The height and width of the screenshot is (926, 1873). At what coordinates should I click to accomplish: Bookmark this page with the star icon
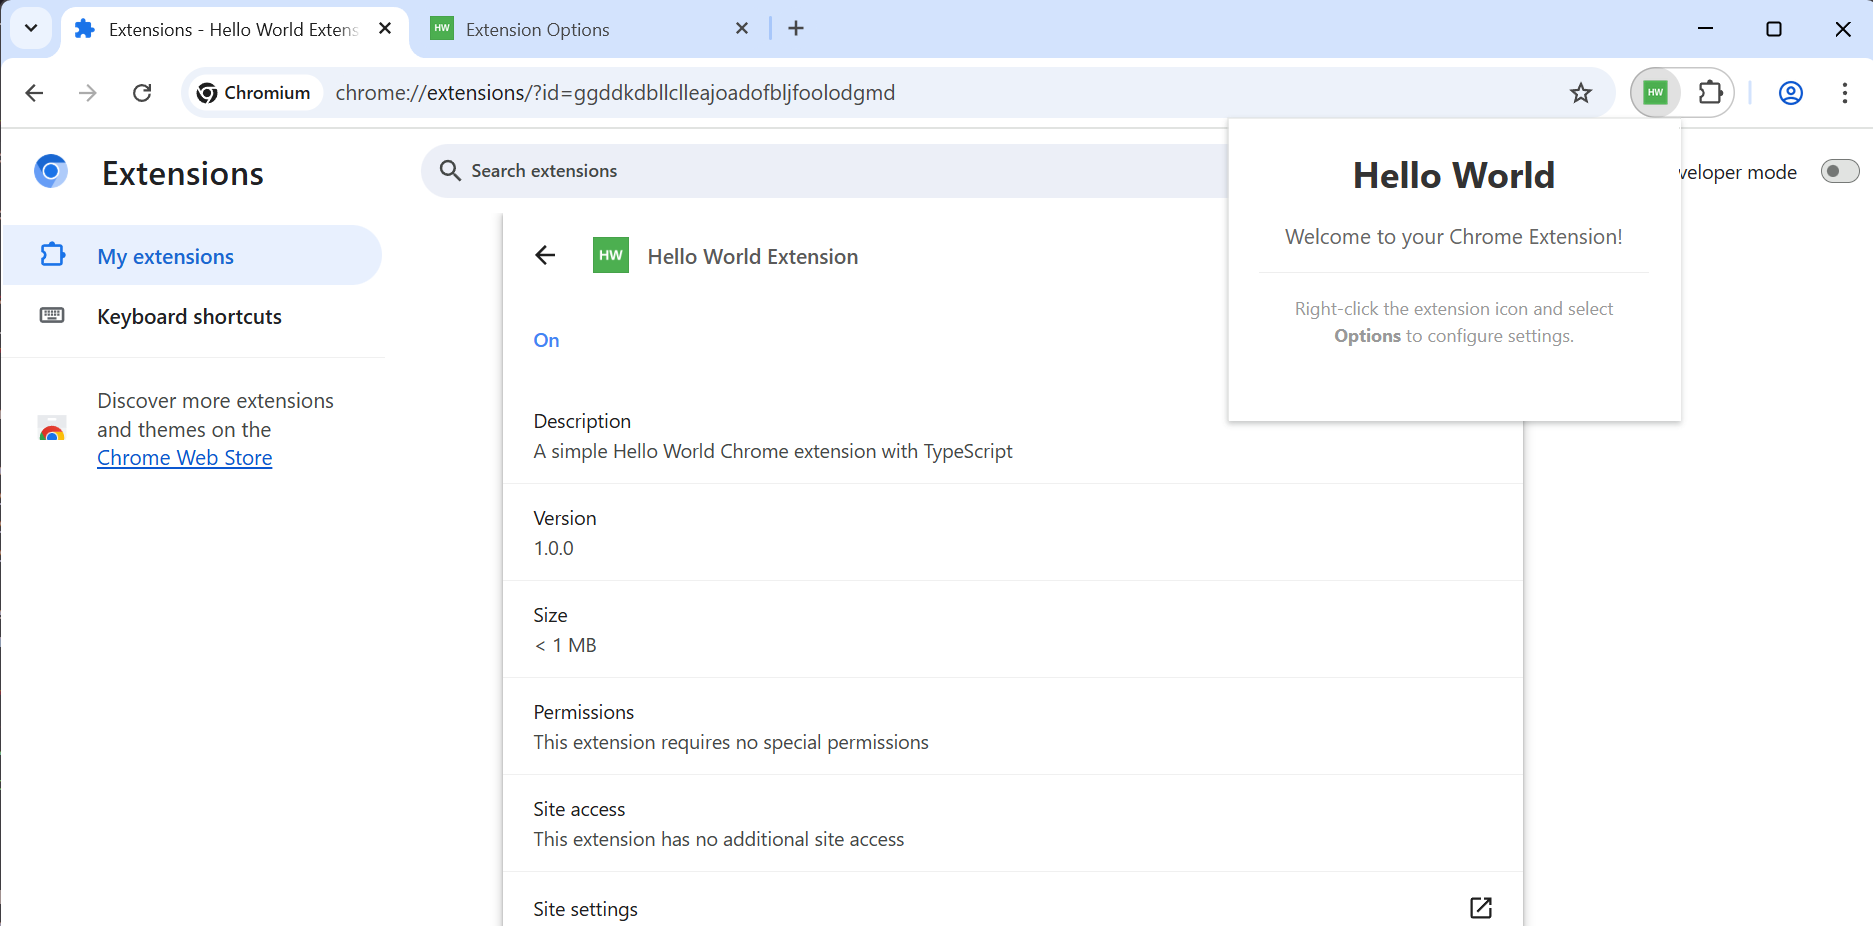click(x=1581, y=93)
